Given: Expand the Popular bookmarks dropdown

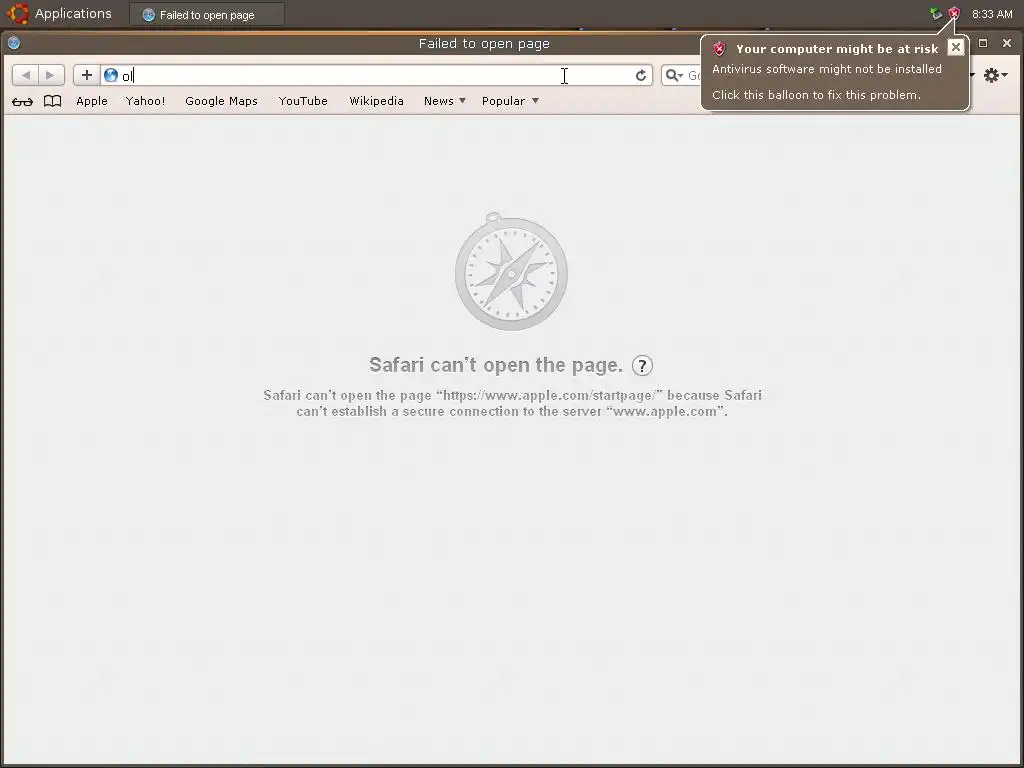Looking at the screenshot, I should point(510,101).
